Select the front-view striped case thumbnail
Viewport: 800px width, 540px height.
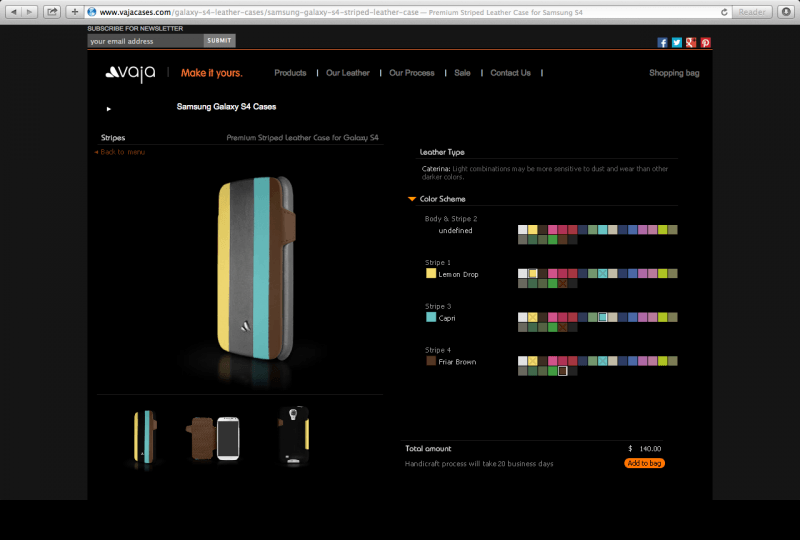point(145,437)
